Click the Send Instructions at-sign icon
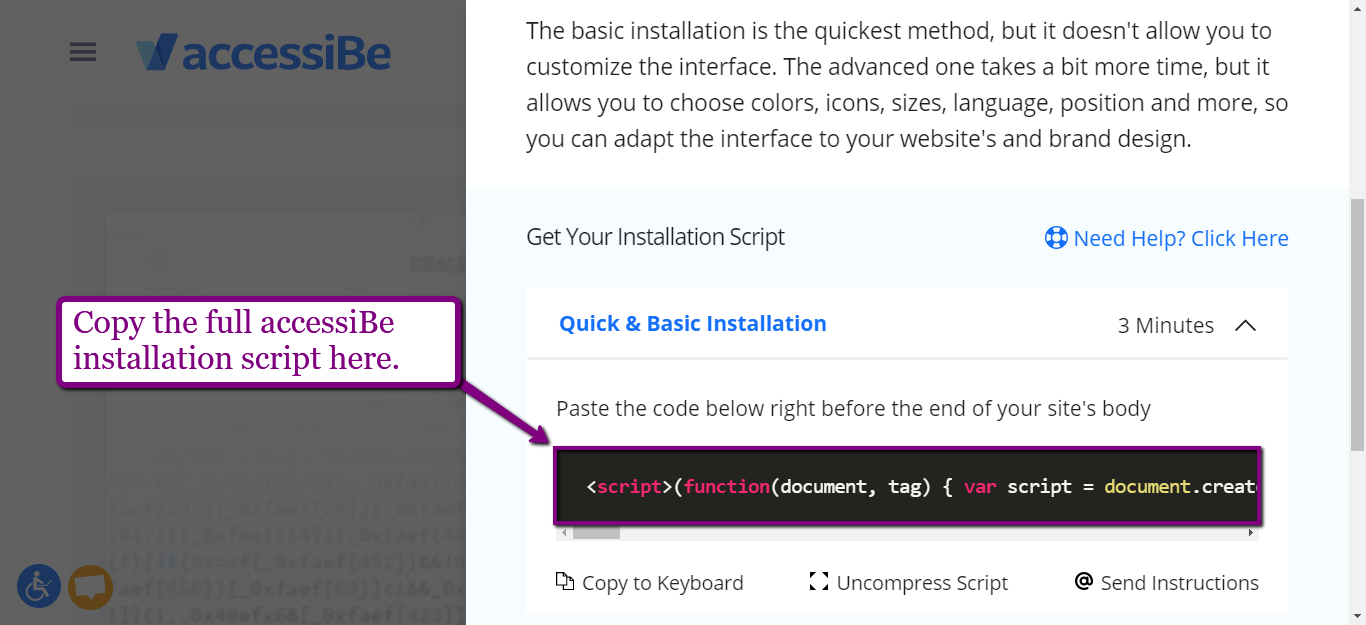Screen dimensions: 1366x625 pyautogui.click(x=1083, y=581)
